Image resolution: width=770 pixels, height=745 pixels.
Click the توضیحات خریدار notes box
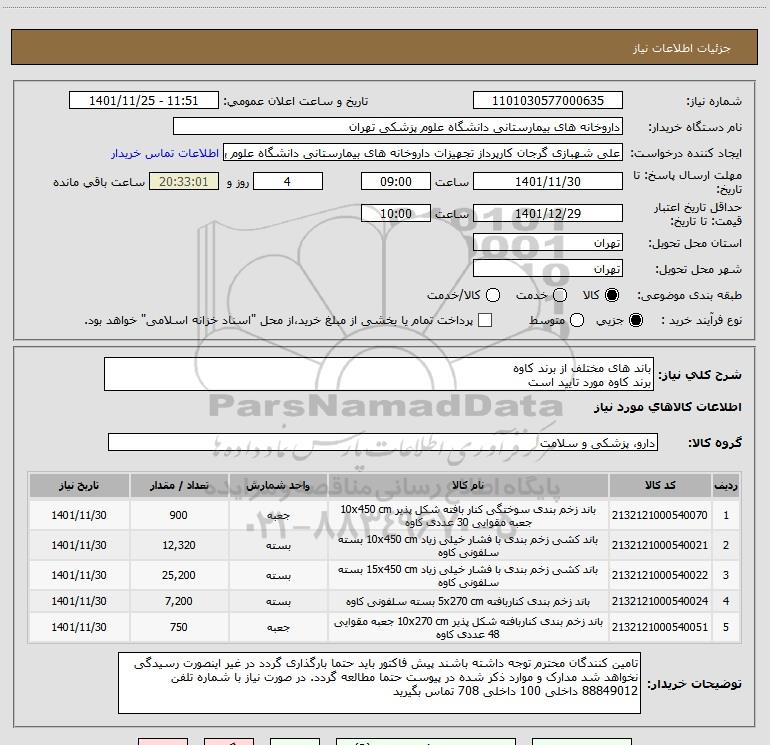379,683
